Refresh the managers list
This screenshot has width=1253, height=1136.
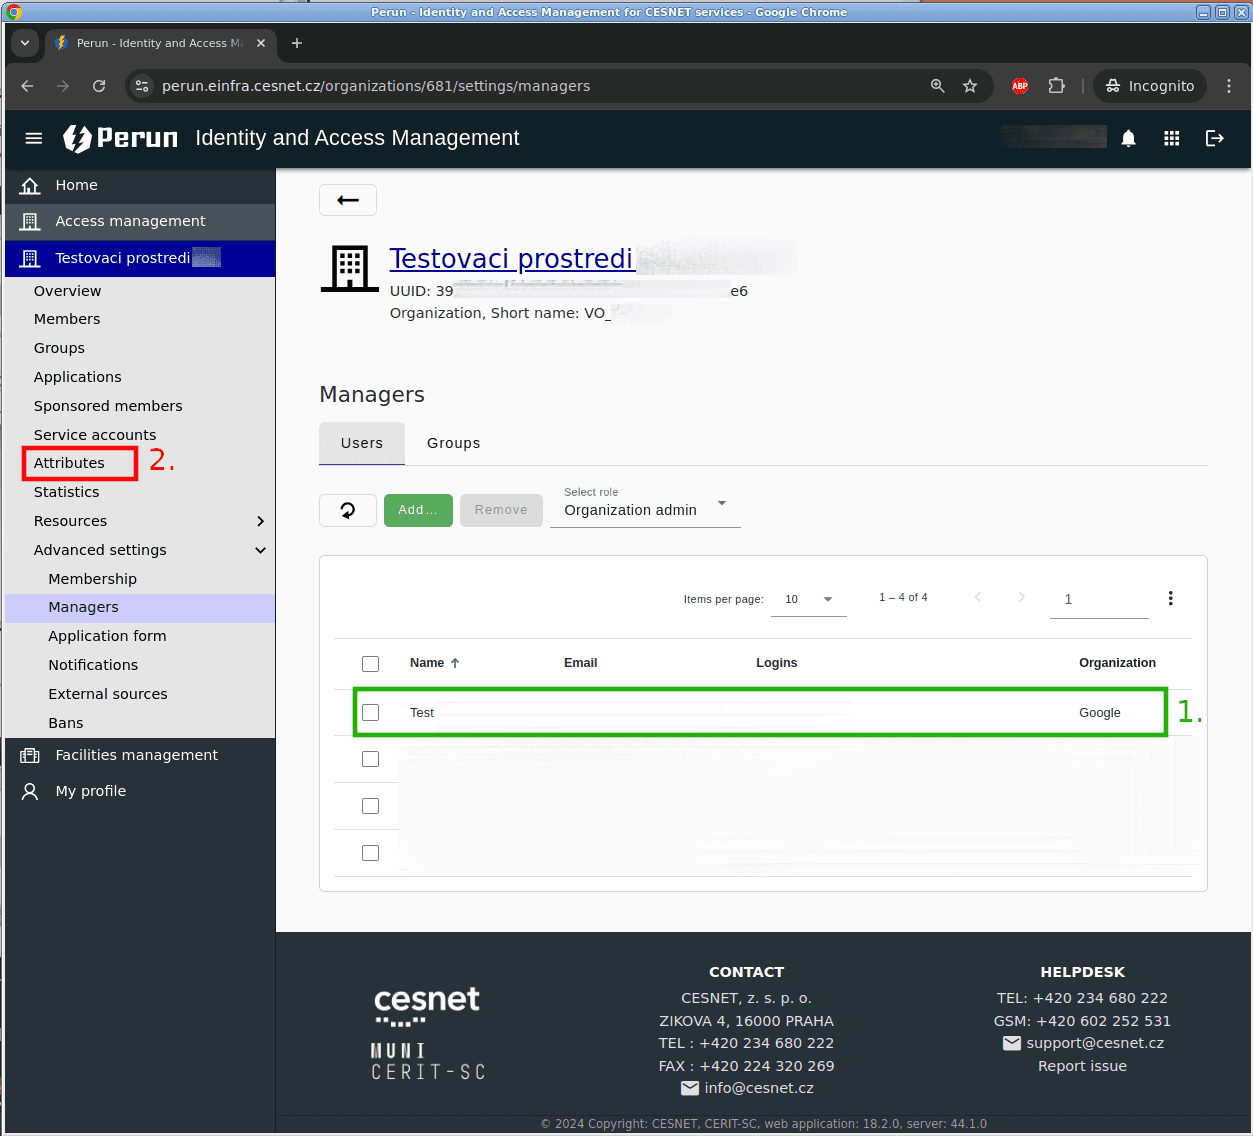tap(348, 510)
